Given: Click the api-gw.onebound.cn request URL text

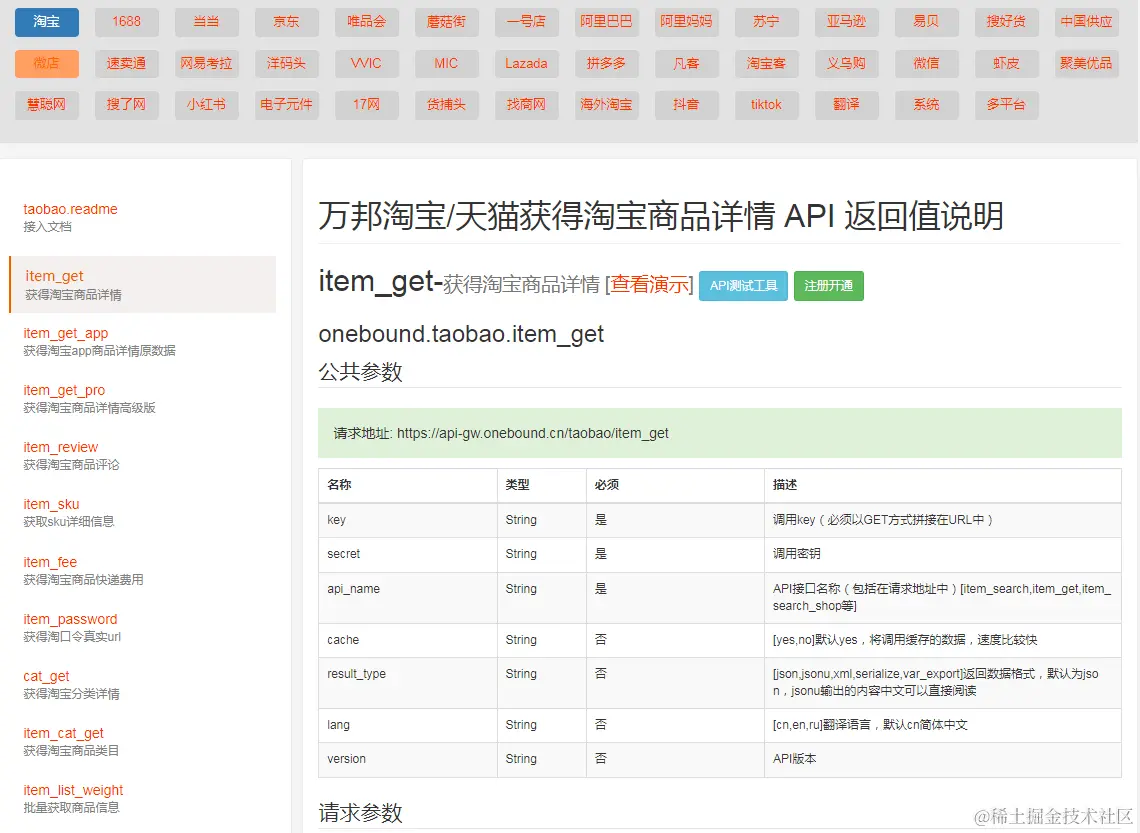Looking at the screenshot, I should [532, 433].
